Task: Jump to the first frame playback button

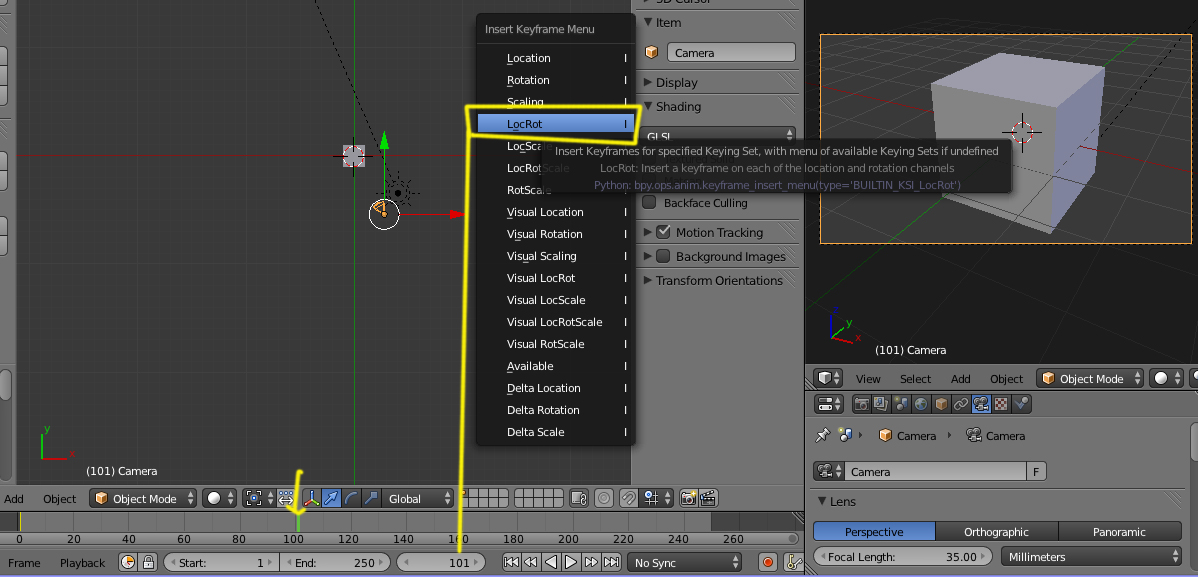Action: coord(511,563)
